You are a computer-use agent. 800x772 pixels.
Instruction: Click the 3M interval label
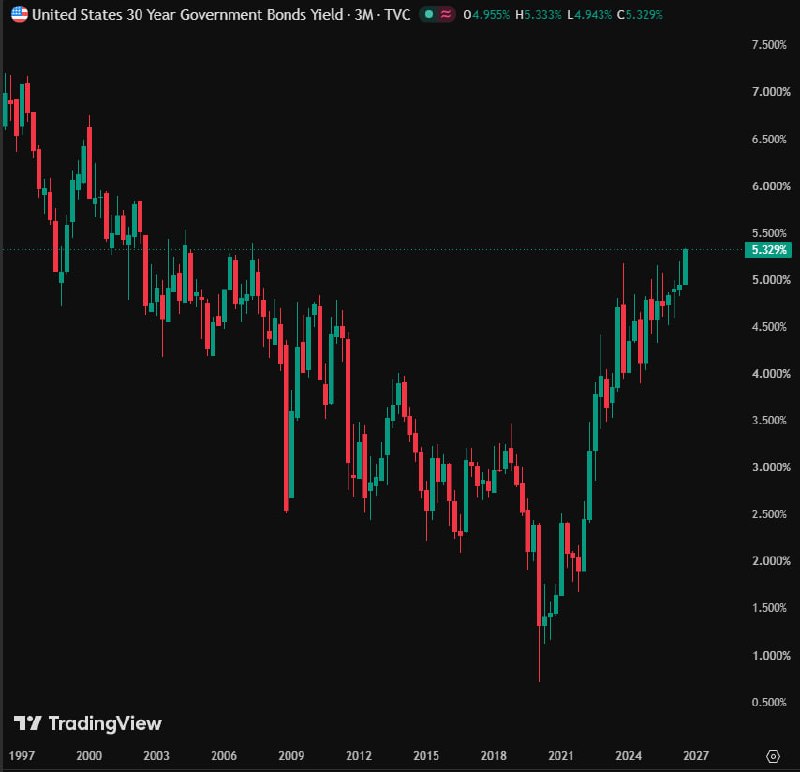[x=364, y=15]
